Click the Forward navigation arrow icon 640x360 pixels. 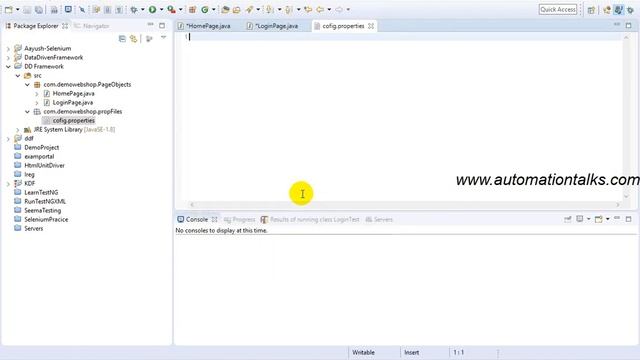339,9
